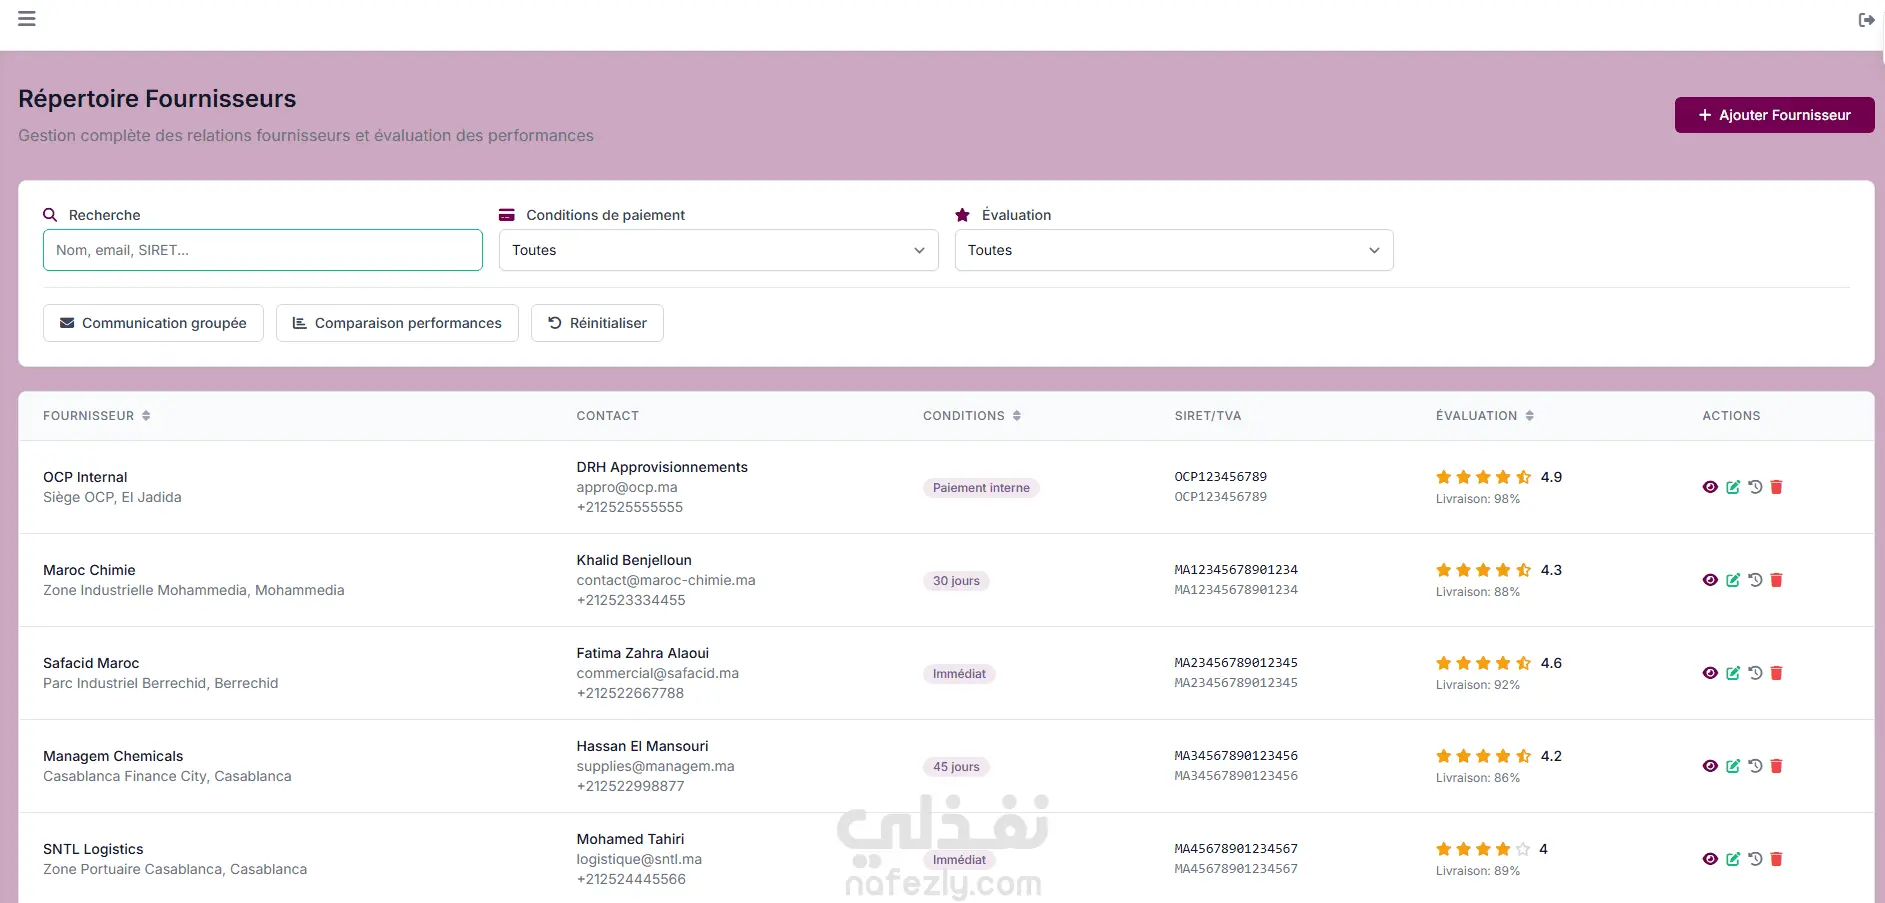1885x903 pixels.
Task: Click the logout icon in header
Action: tap(1866, 20)
